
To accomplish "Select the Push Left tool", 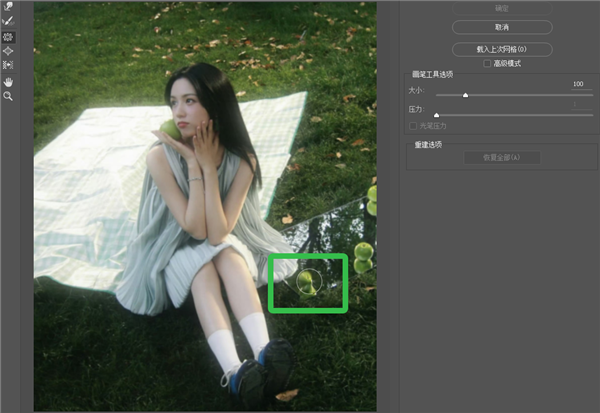I will click(8, 65).
